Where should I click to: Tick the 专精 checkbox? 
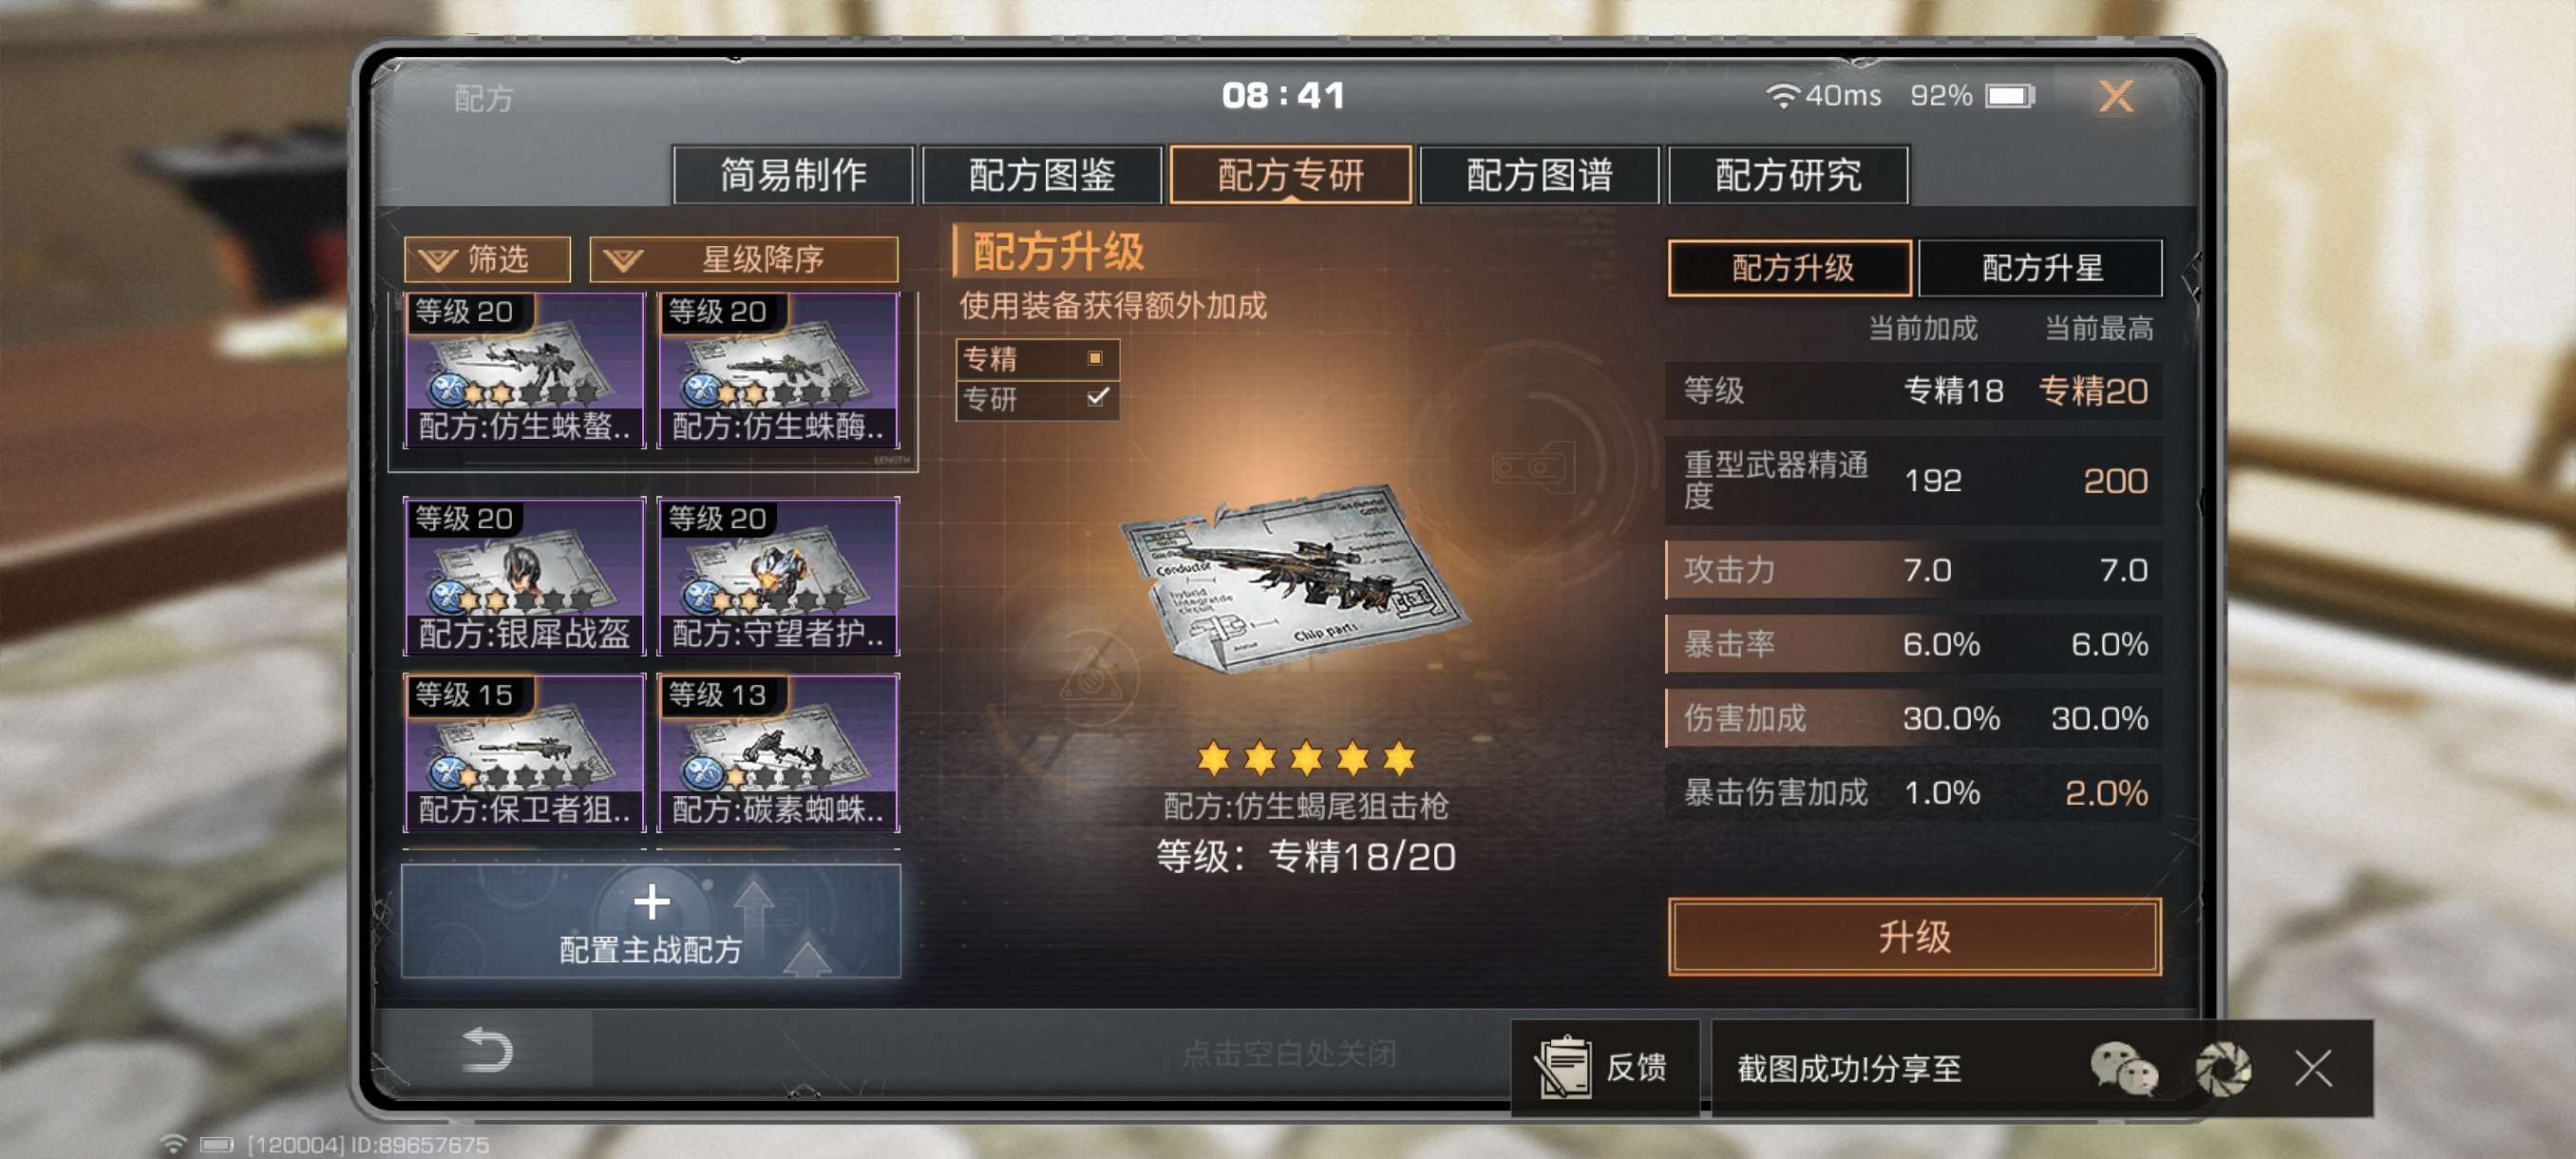coord(1095,358)
